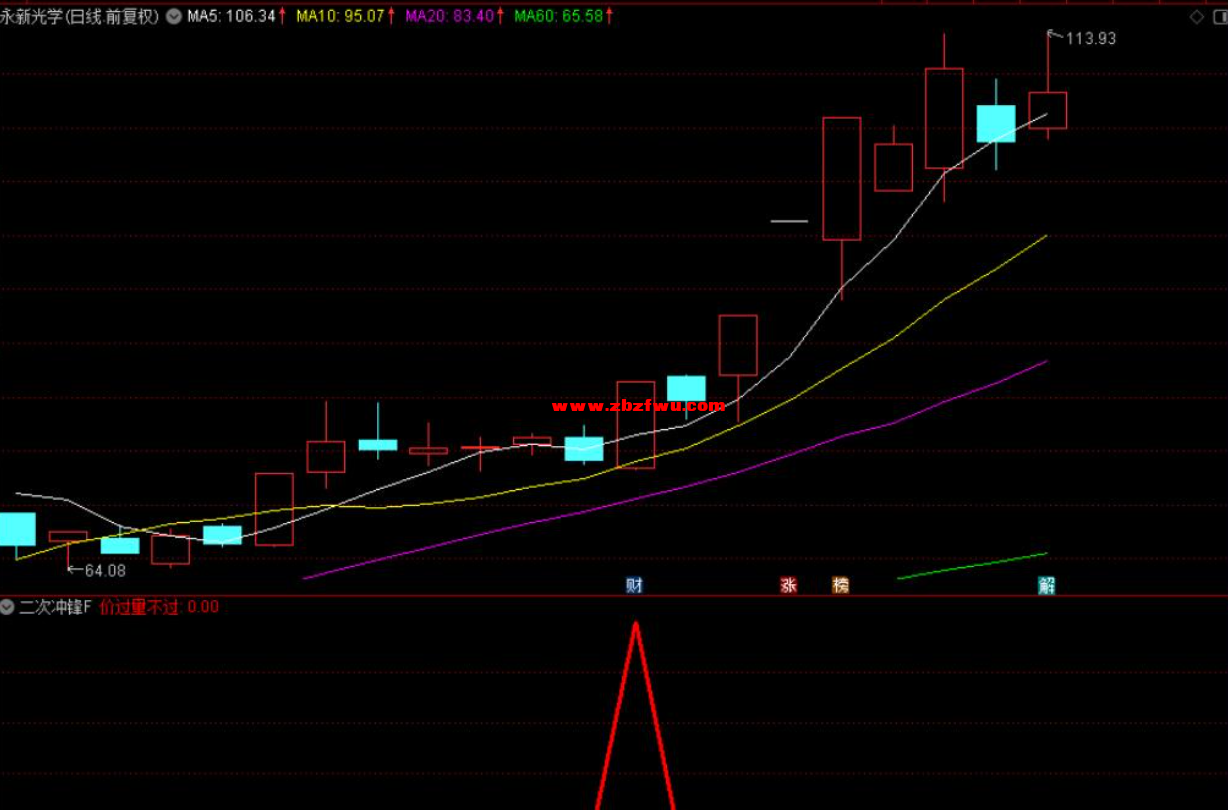The height and width of the screenshot is (810, 1228).
Task: Select the short white horizontal line candle
Action: point(789,220)
